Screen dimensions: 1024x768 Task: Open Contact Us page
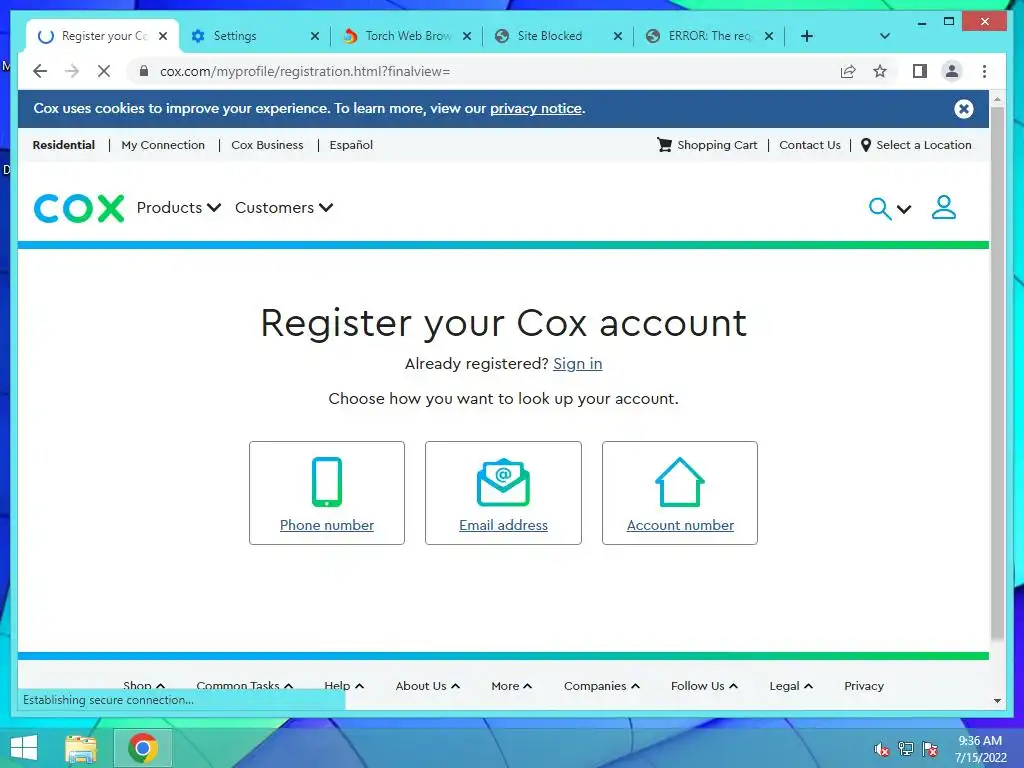click(x=810, y=145)
